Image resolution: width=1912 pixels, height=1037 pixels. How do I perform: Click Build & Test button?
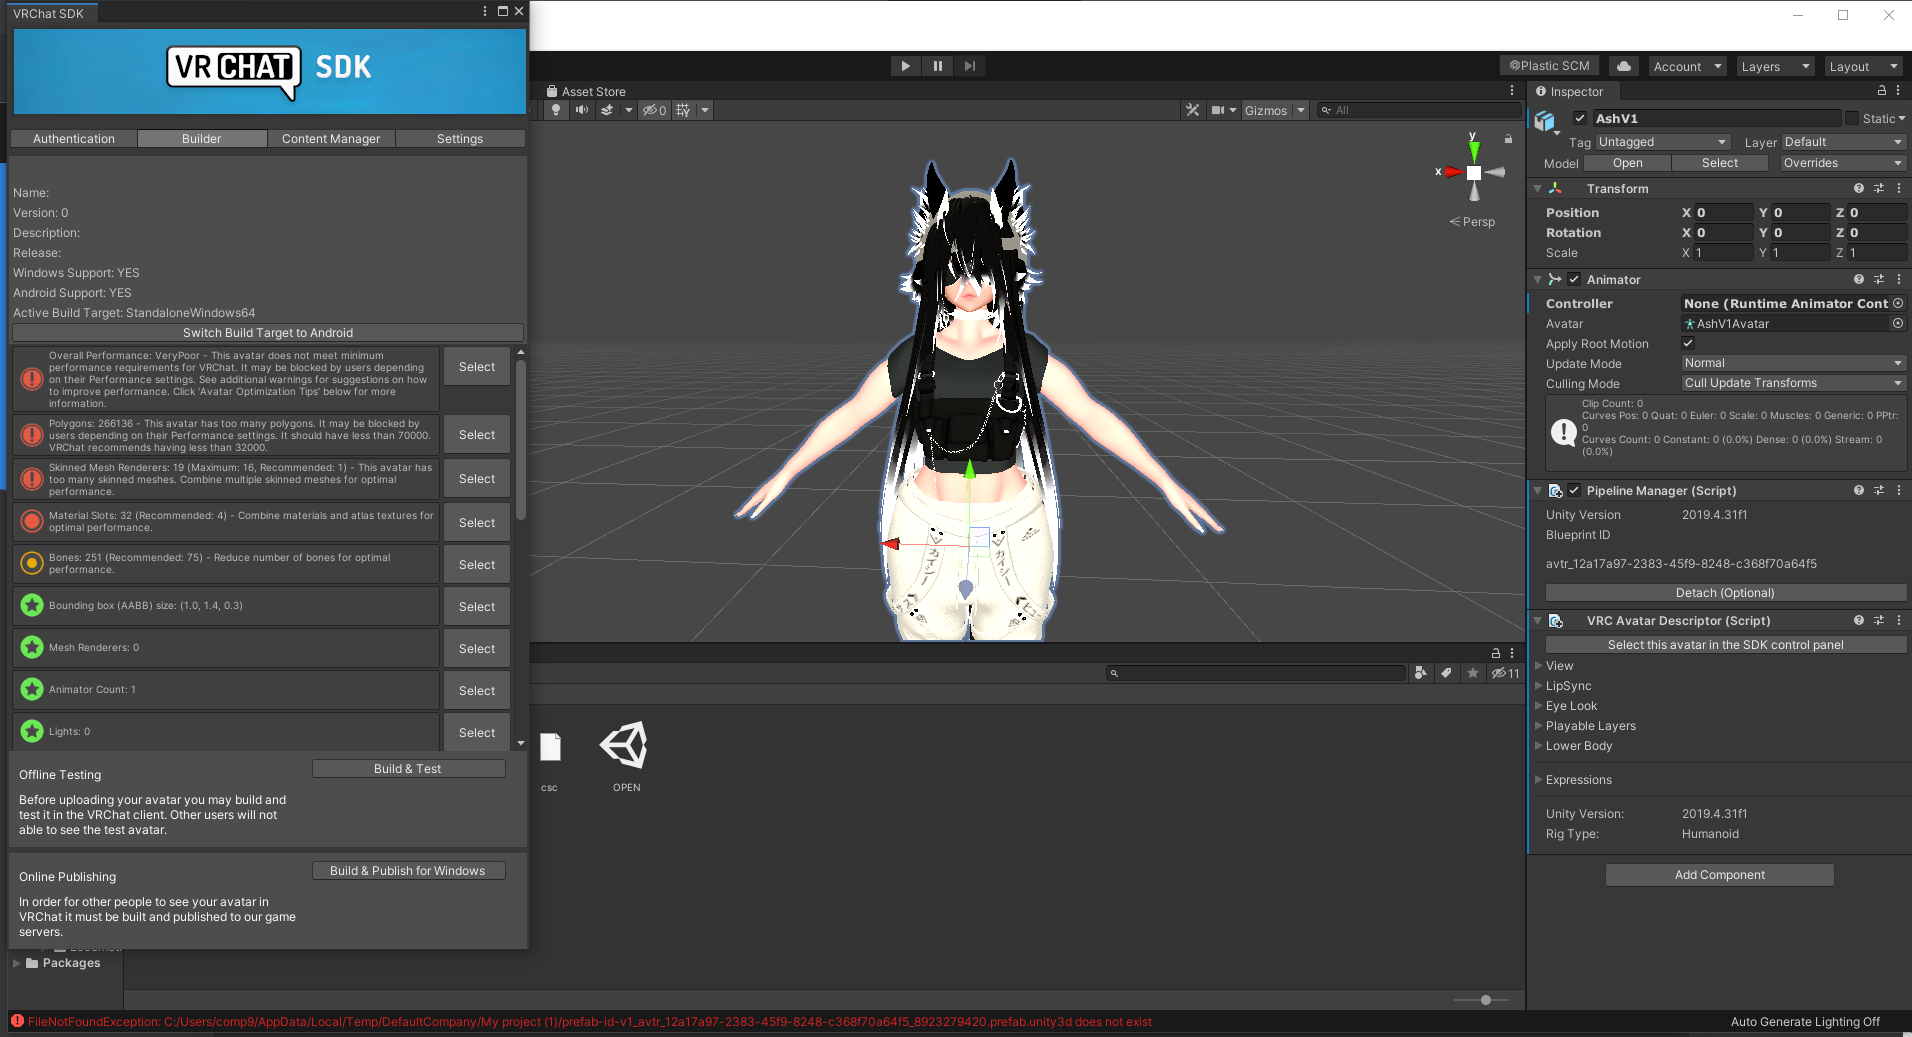click(408, 768)
